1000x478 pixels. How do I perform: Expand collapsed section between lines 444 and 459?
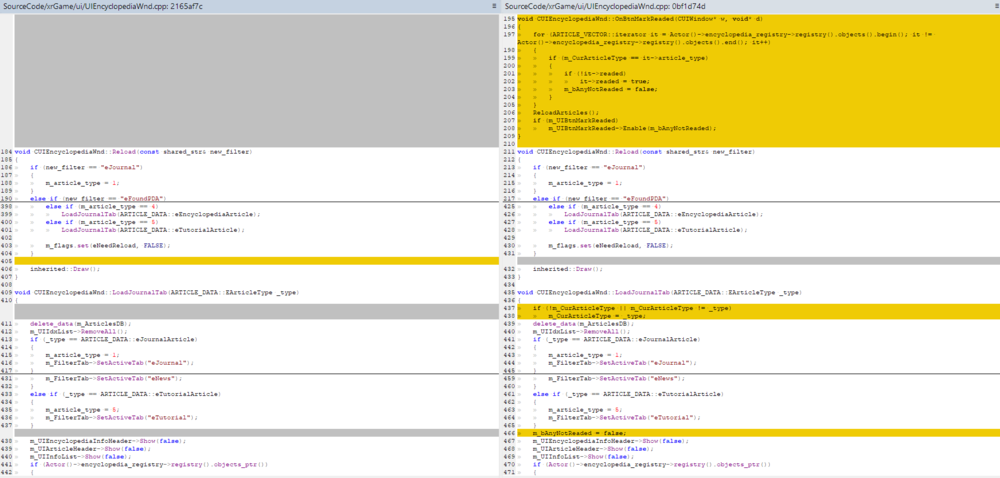click(x=750, y=373)
